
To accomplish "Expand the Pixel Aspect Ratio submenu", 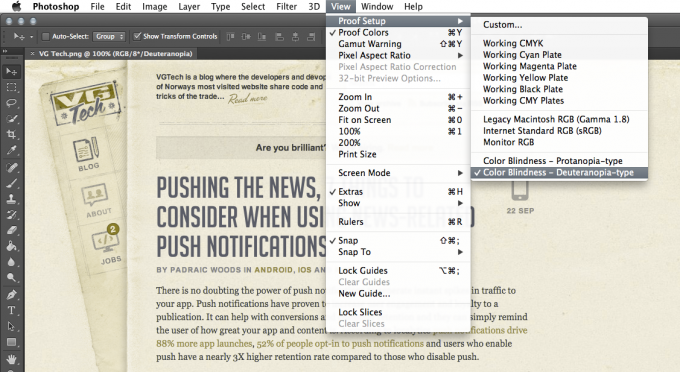I will coord(398,55).
